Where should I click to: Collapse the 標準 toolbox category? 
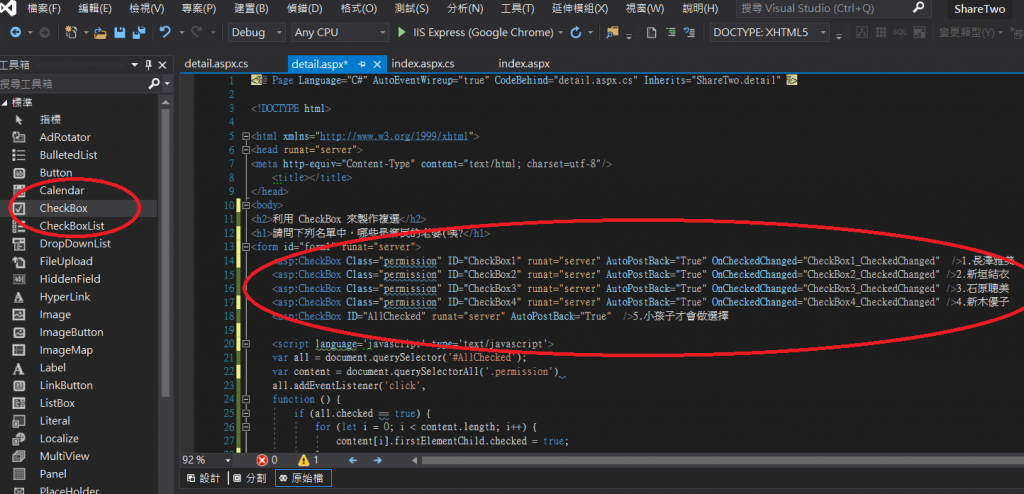5,103
